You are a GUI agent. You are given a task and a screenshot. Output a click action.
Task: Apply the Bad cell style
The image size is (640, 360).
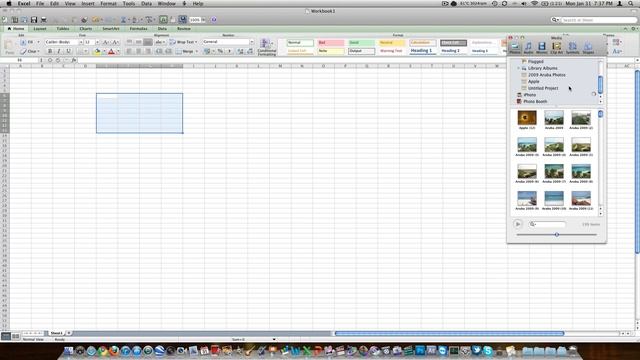click(331, 42)
